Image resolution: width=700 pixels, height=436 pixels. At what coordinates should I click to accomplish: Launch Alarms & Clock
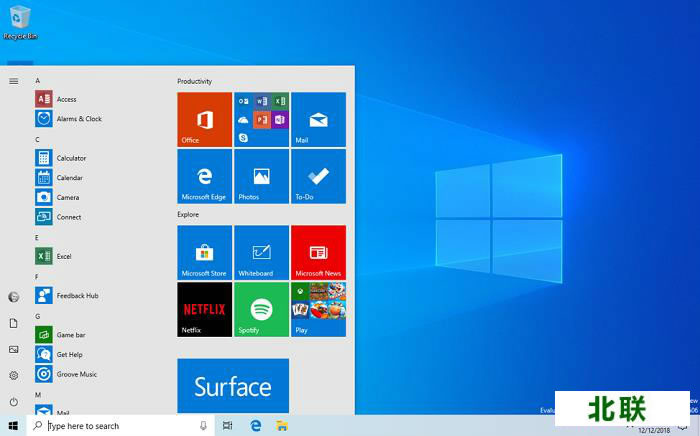(78, 119)
